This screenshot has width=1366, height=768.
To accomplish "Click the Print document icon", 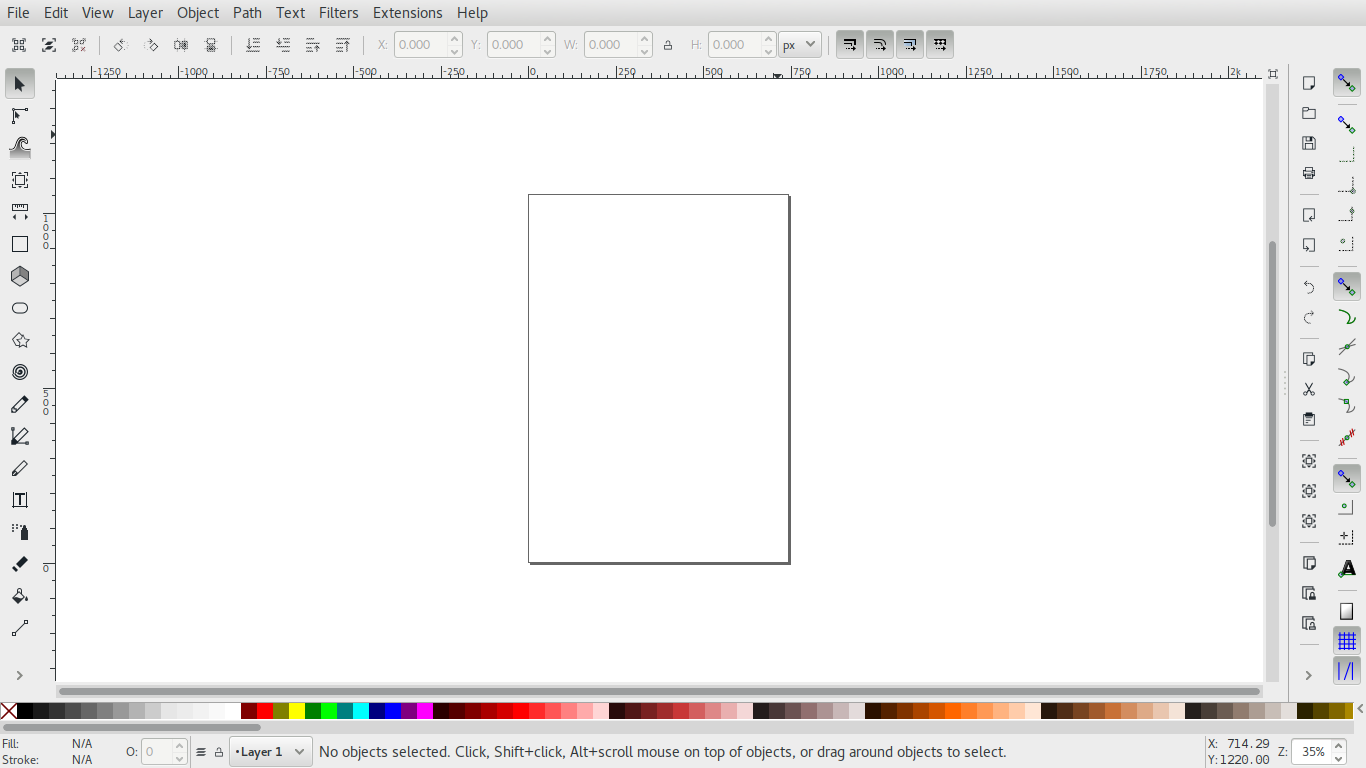I will (x=1309, y=173).
